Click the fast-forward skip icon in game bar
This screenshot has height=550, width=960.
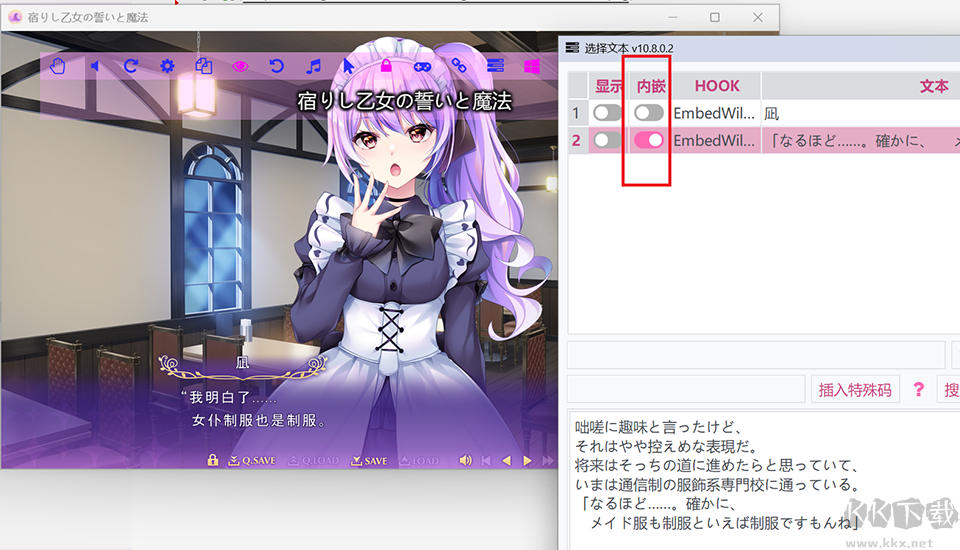click(548, 461)
